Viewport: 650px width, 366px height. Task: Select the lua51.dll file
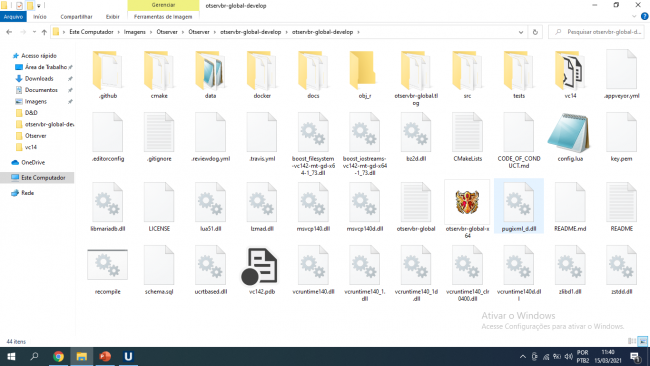pos(211,207)
